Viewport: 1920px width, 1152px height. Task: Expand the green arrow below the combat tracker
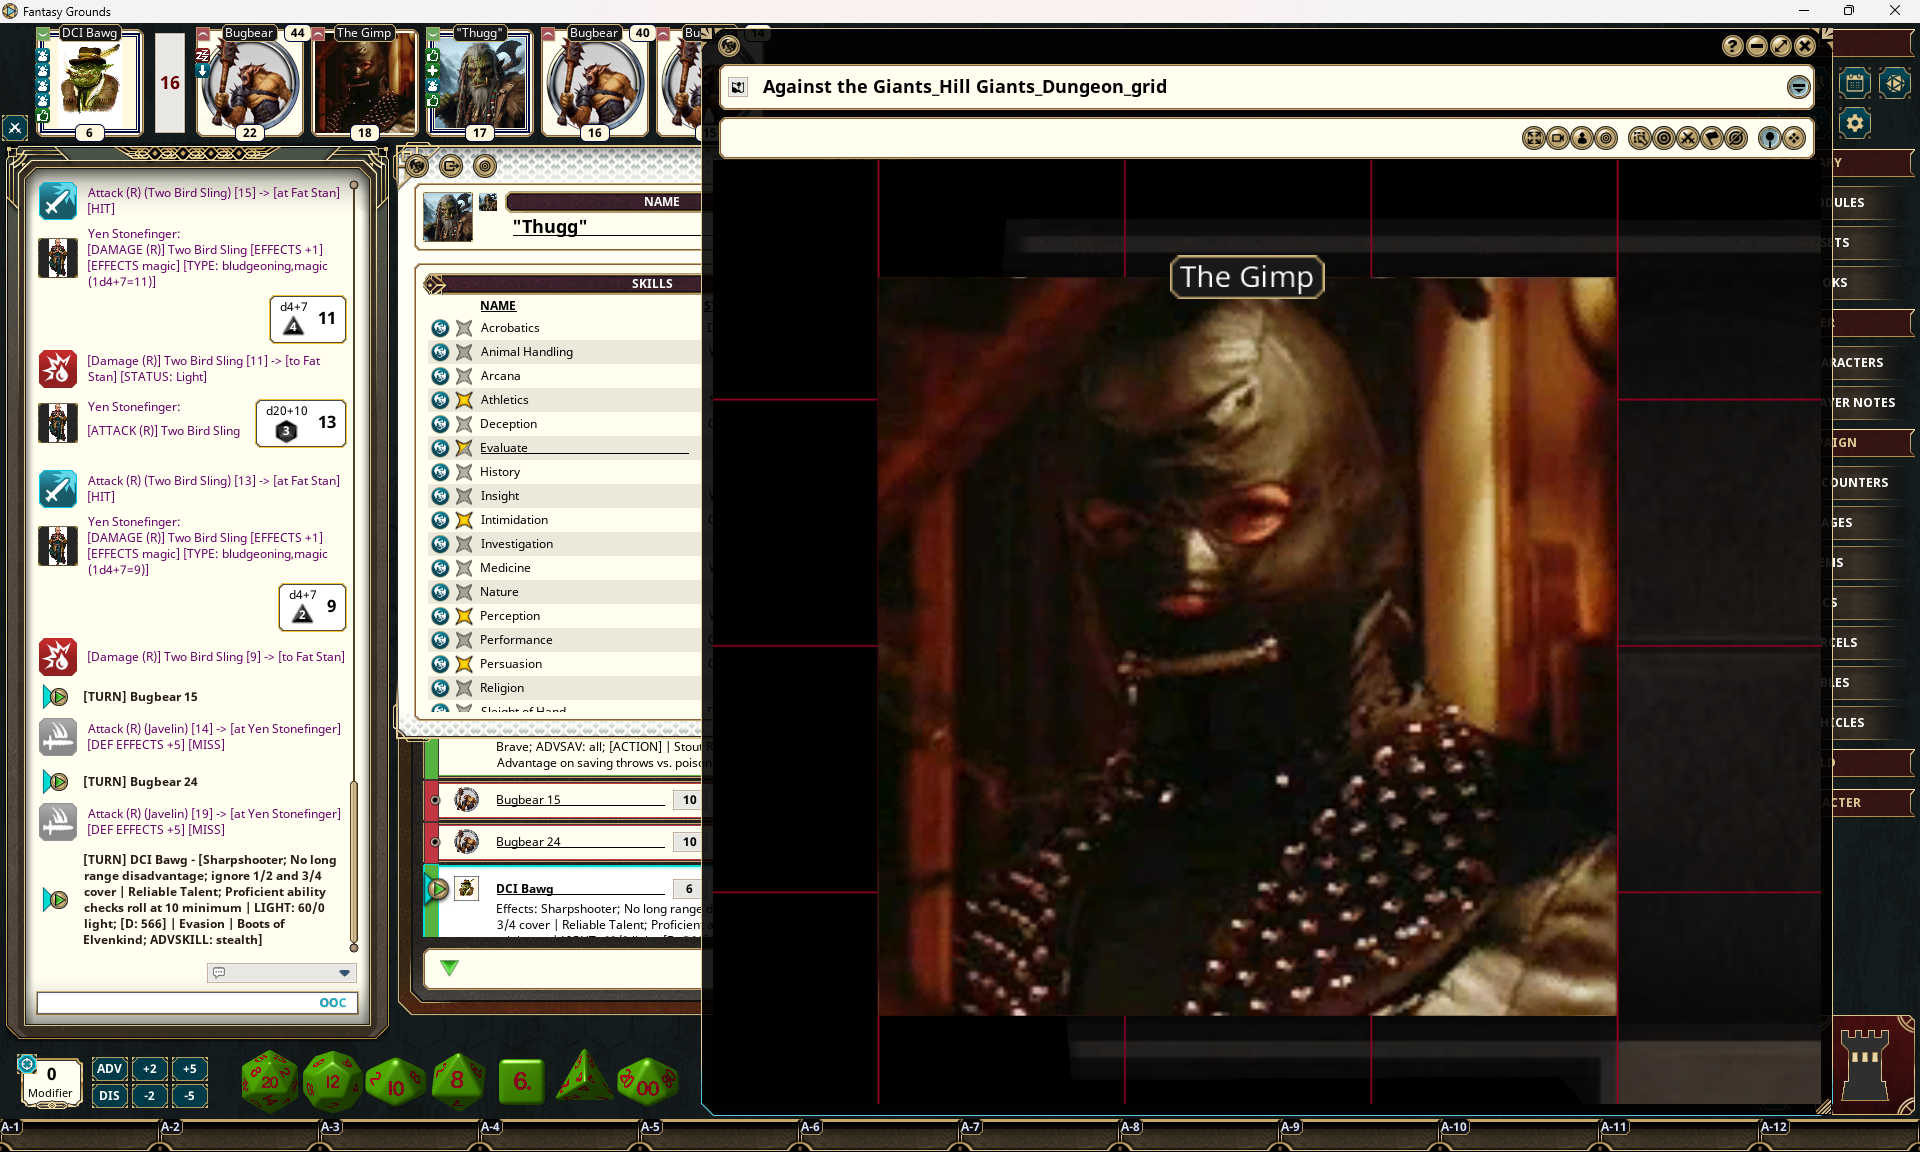point(450,968)
